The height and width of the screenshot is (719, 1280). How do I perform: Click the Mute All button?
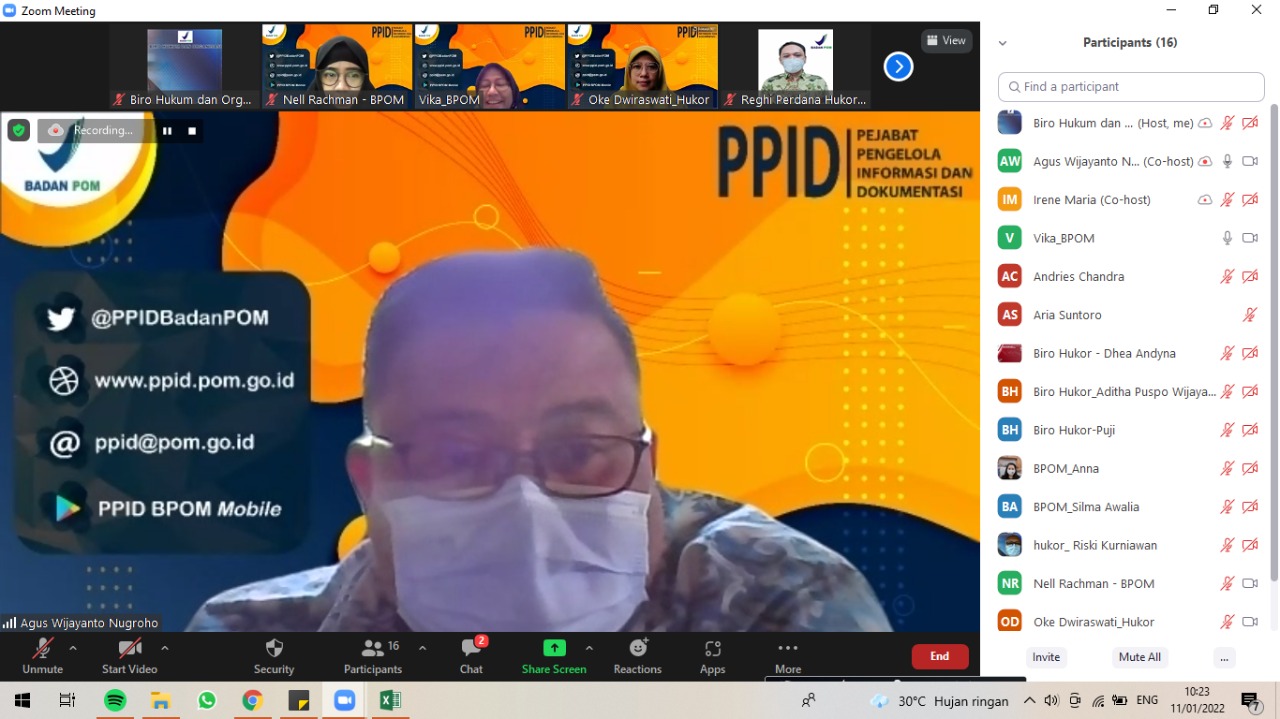1140,657
